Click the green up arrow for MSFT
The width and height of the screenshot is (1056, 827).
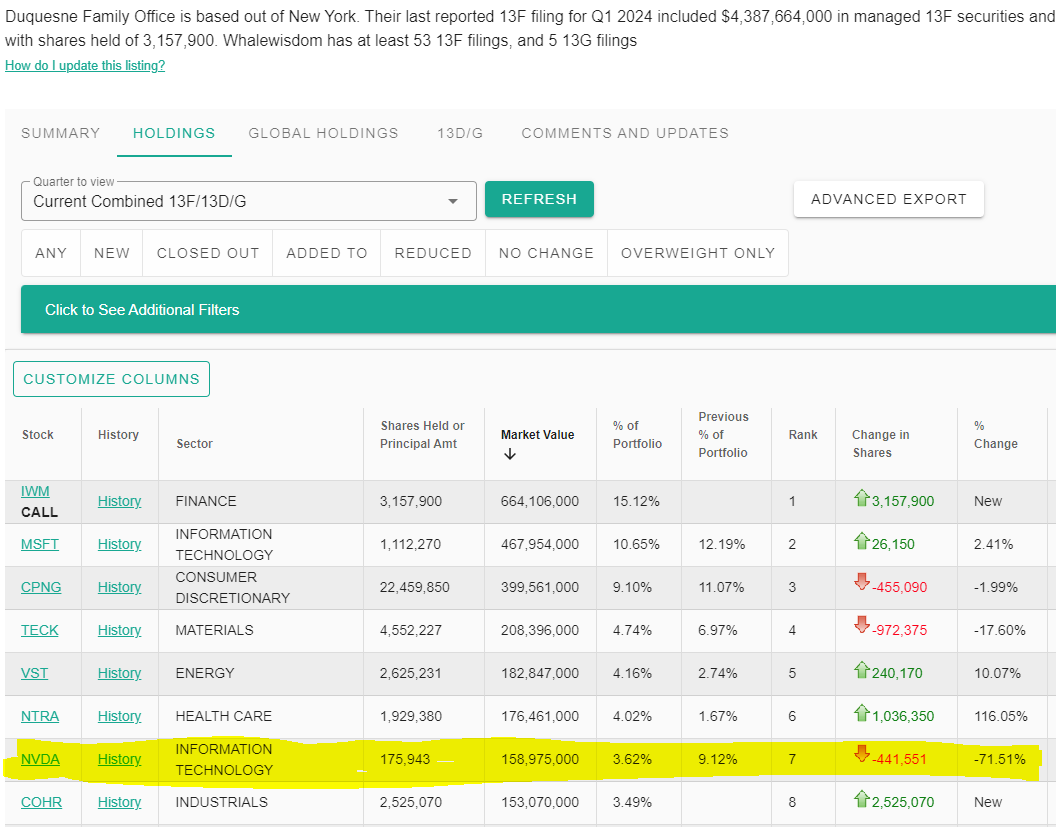click(x=861, y=541)
